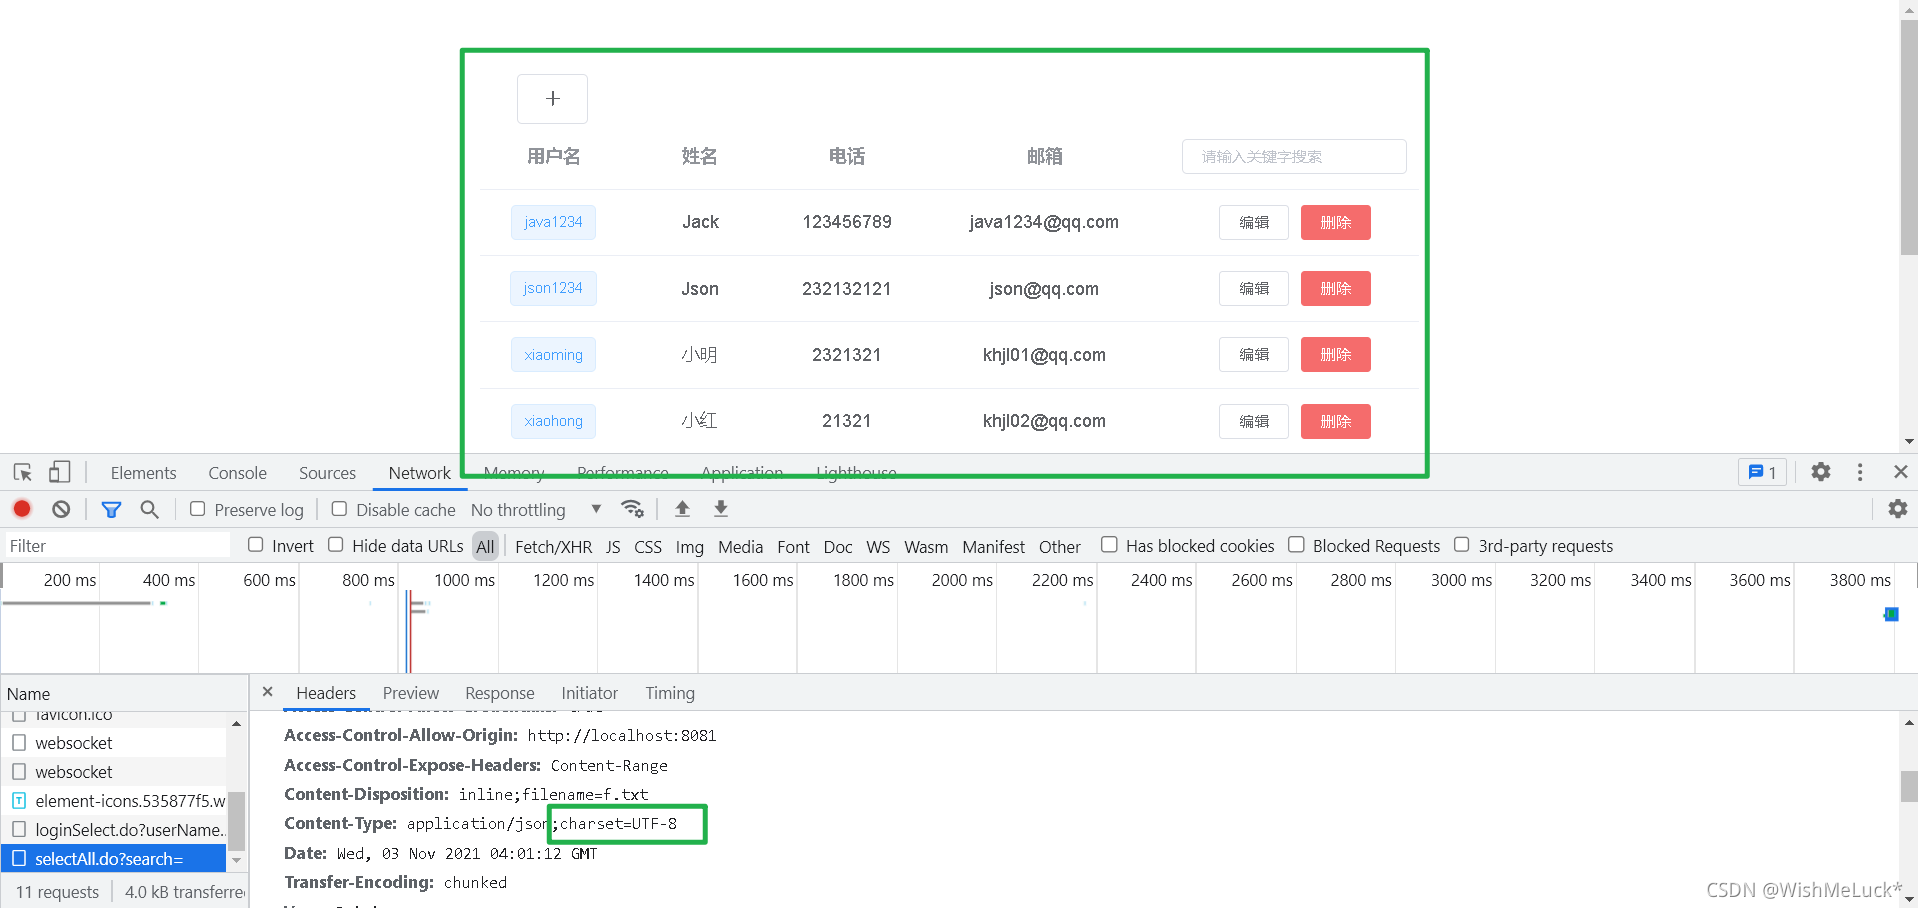Click the edit button for java1234
The height and width of the screenshot is (908, 1918).
1254,222
